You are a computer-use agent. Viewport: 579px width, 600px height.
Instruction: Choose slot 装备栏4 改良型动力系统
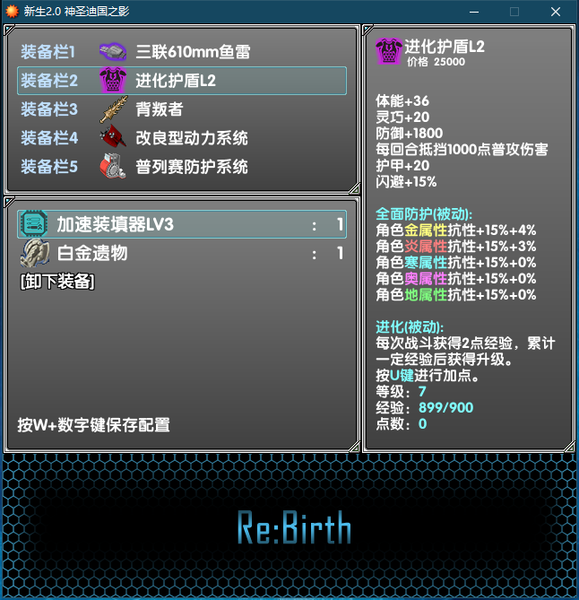pyautogui.click(x=182, y=138)
